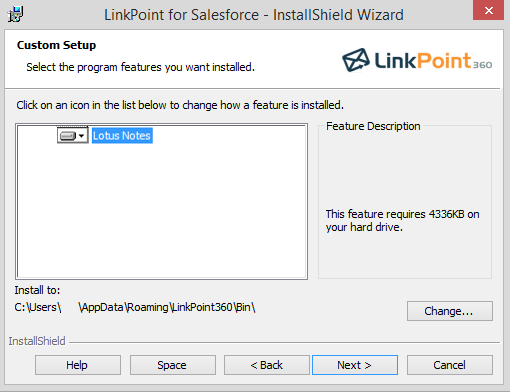Cancel the InstallShield Wizard

click(x=450, y=365)
